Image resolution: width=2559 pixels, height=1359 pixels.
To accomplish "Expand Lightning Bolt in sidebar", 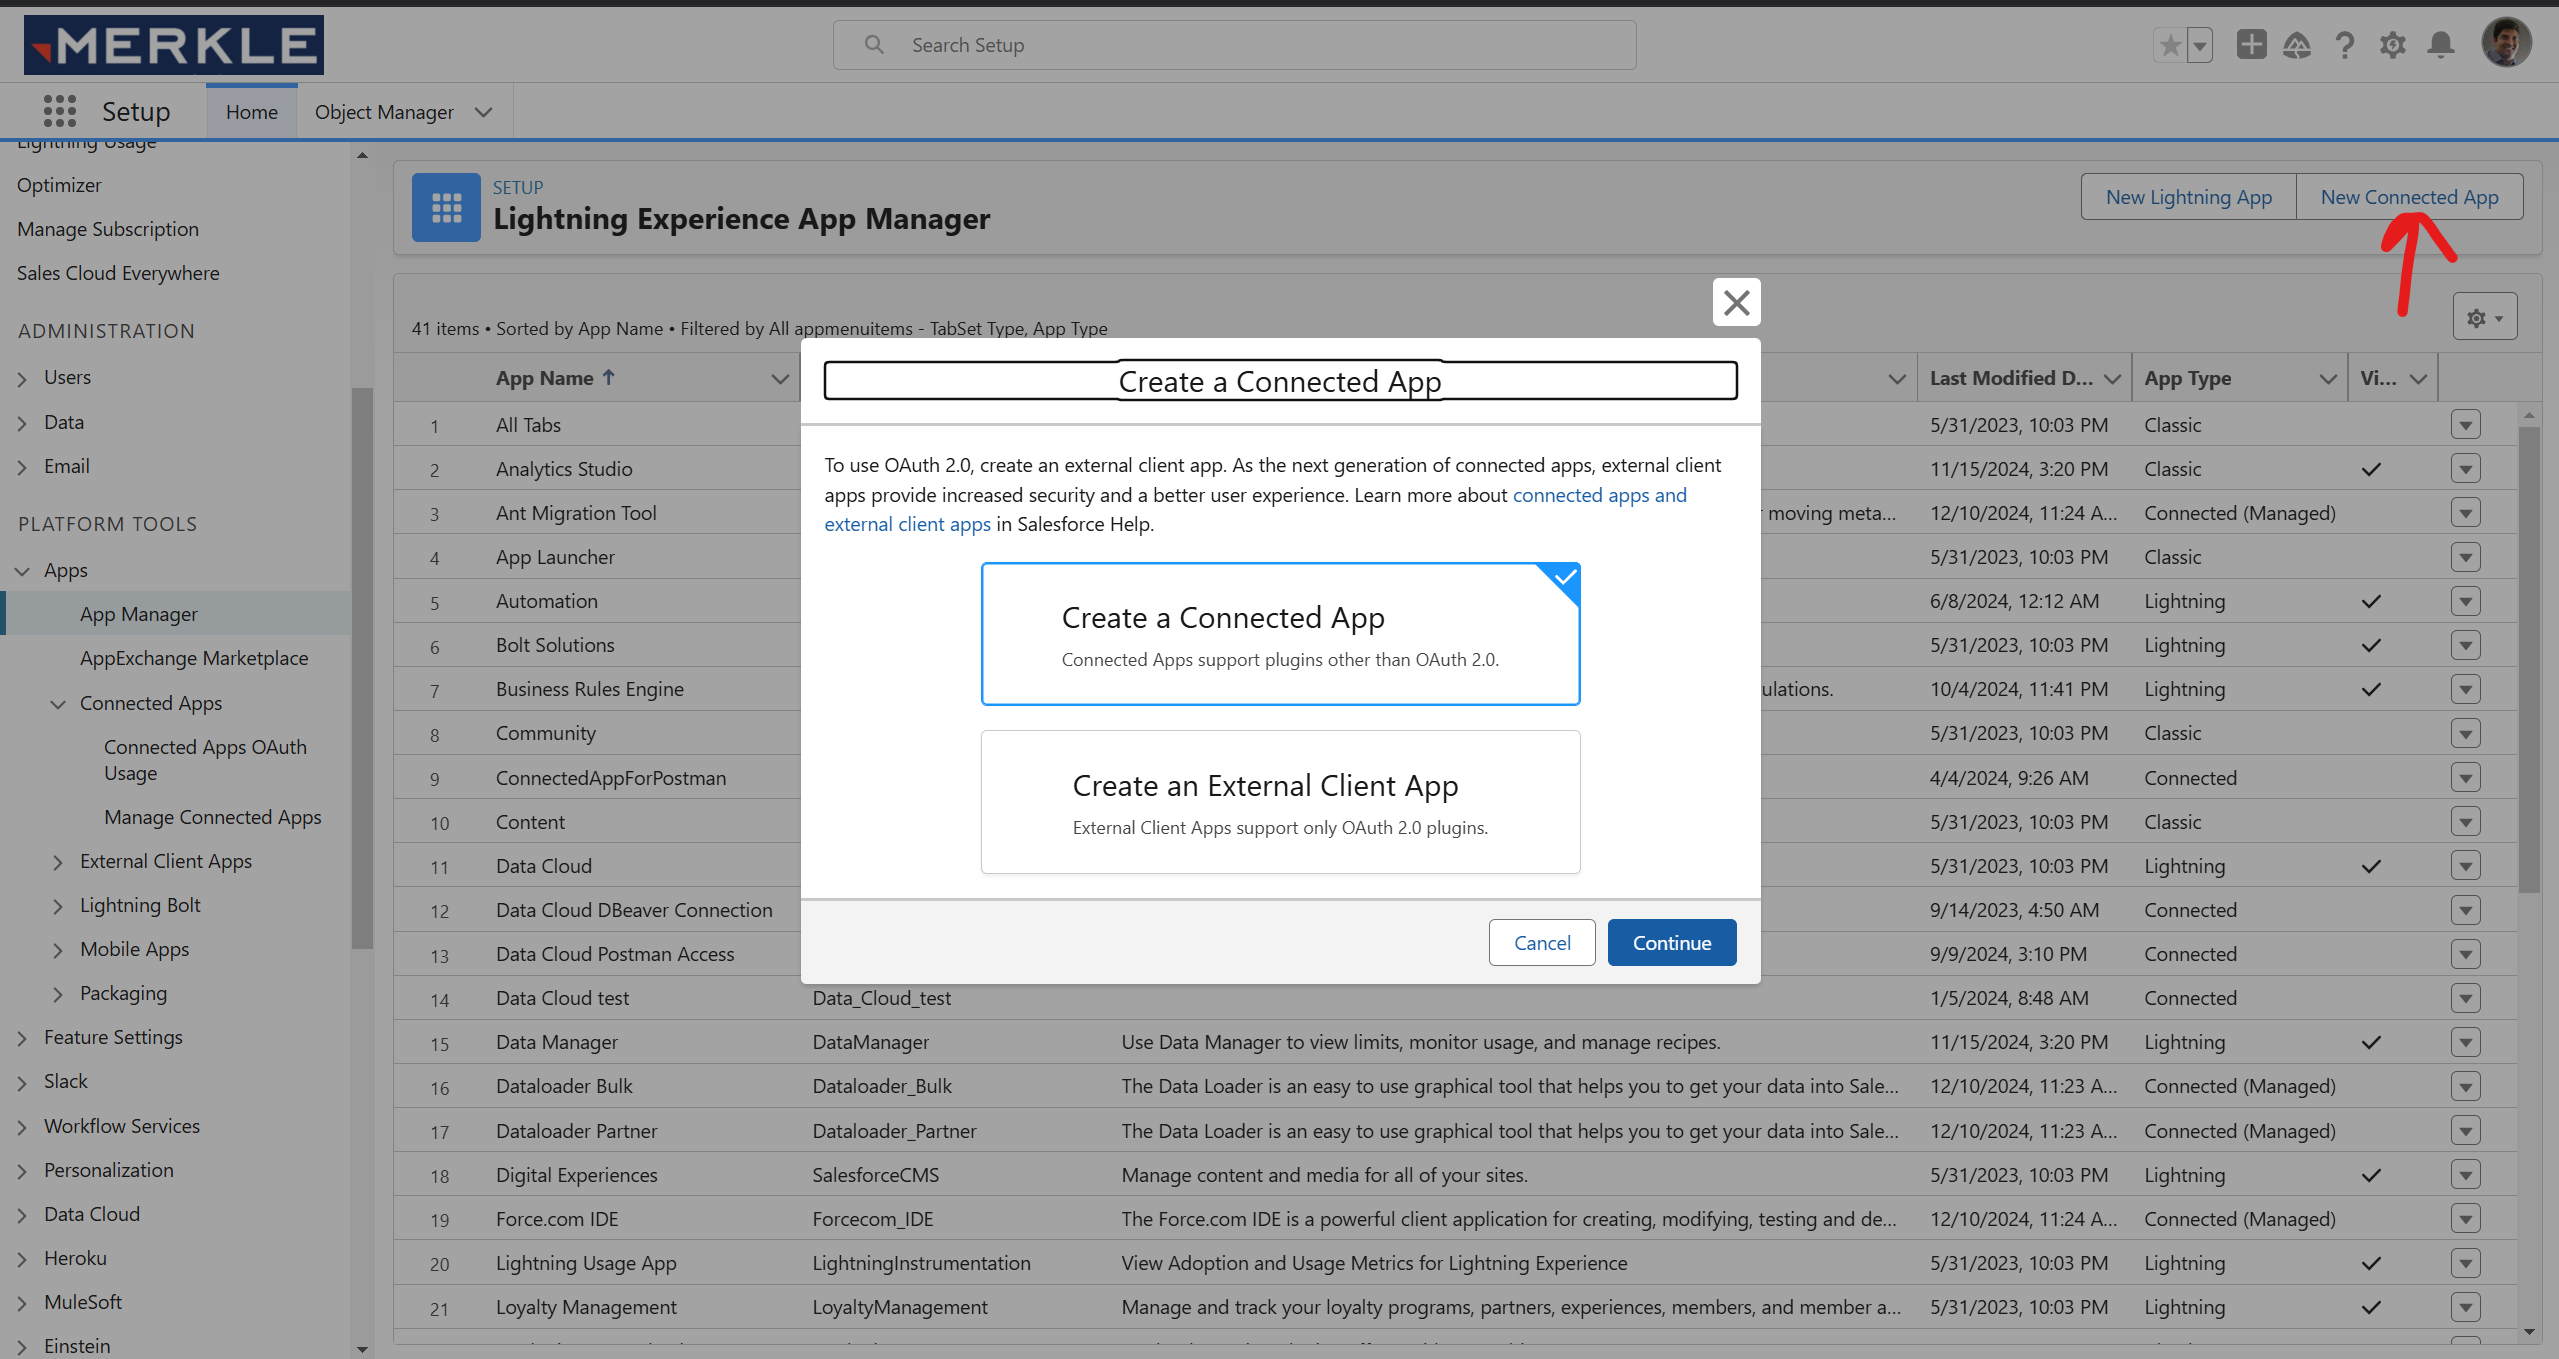I will 58,906.
